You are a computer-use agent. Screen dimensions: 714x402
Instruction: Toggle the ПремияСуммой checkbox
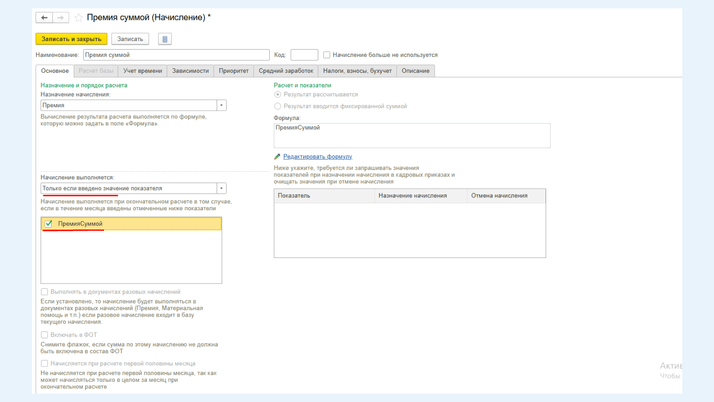(x=49, y=224)
